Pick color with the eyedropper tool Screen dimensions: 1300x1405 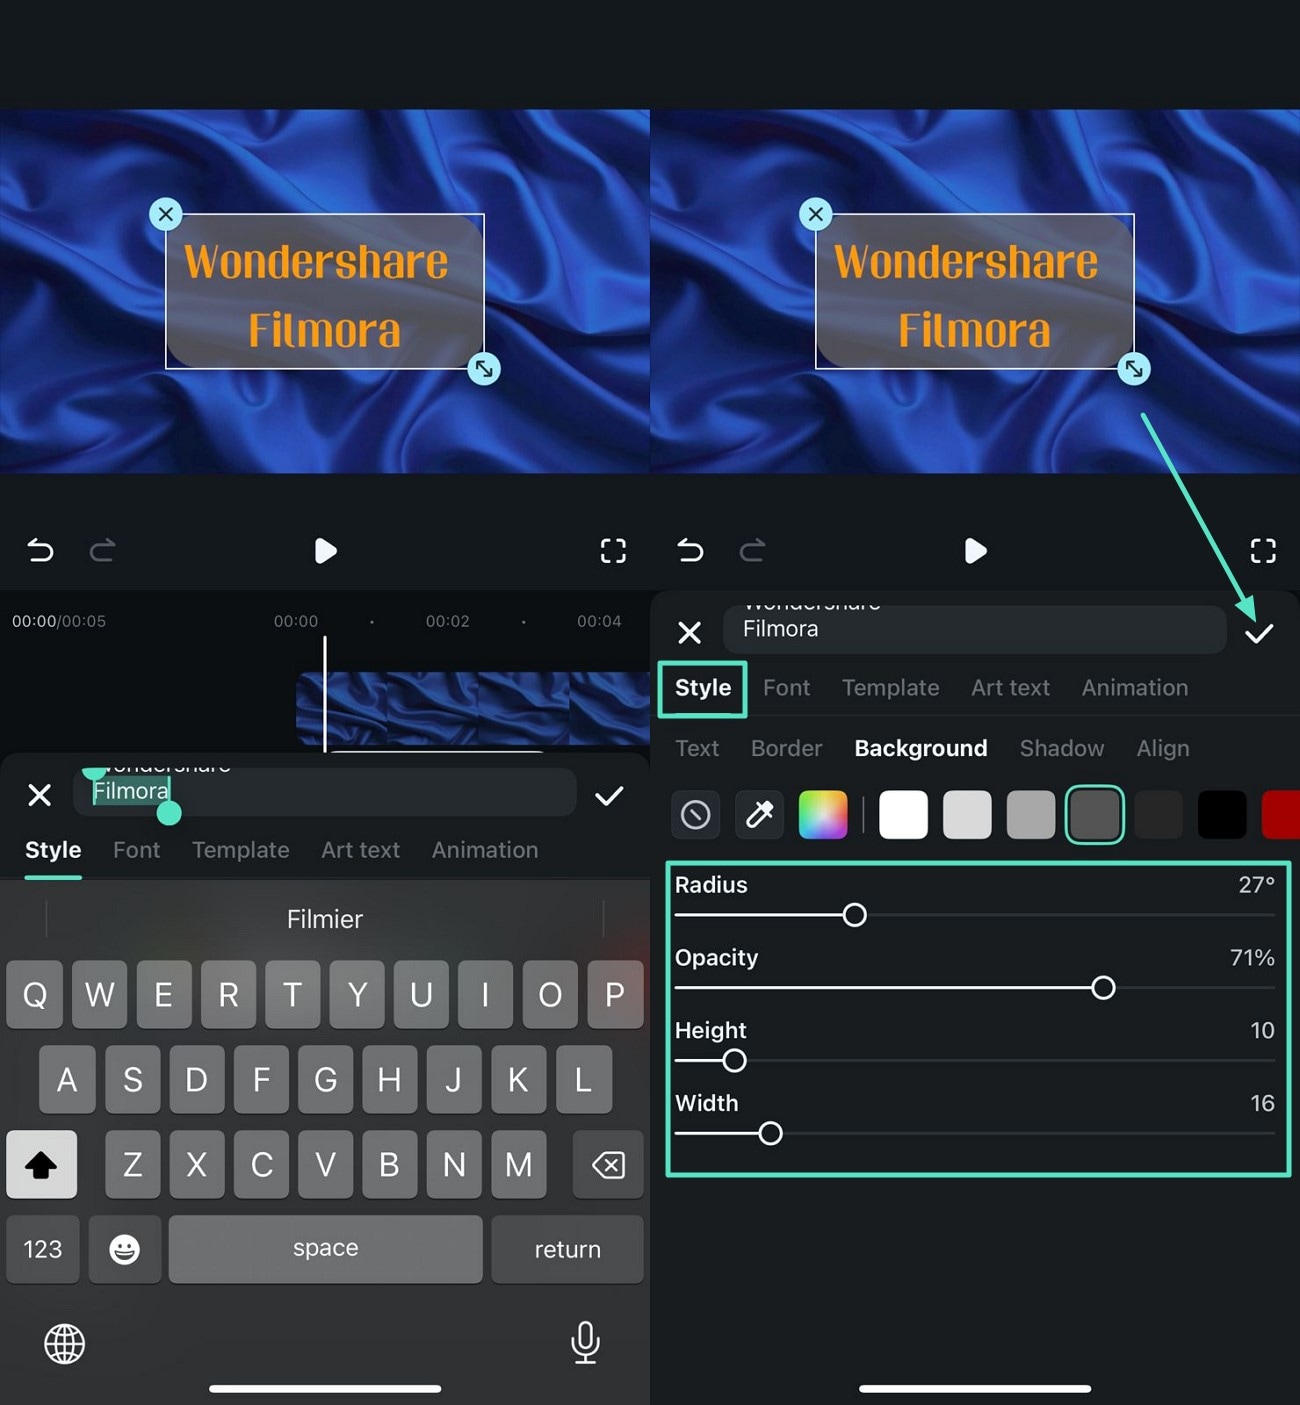[x=760, y=814]
